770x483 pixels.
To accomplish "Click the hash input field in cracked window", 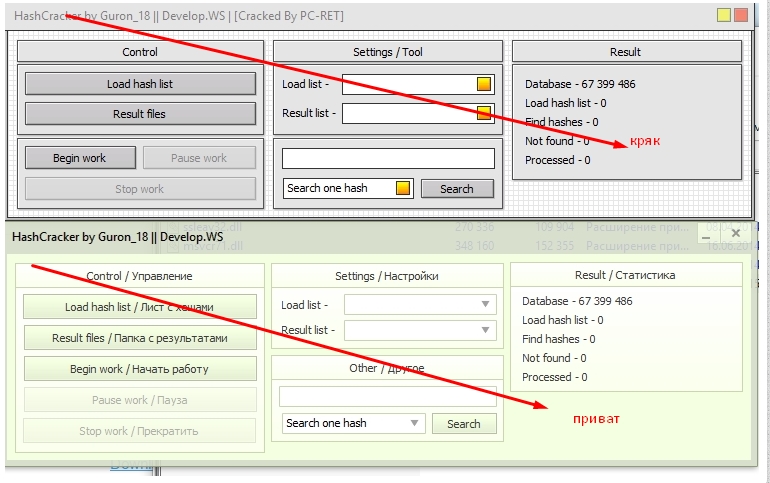I will pyautogui.click(x=388, y=159).
